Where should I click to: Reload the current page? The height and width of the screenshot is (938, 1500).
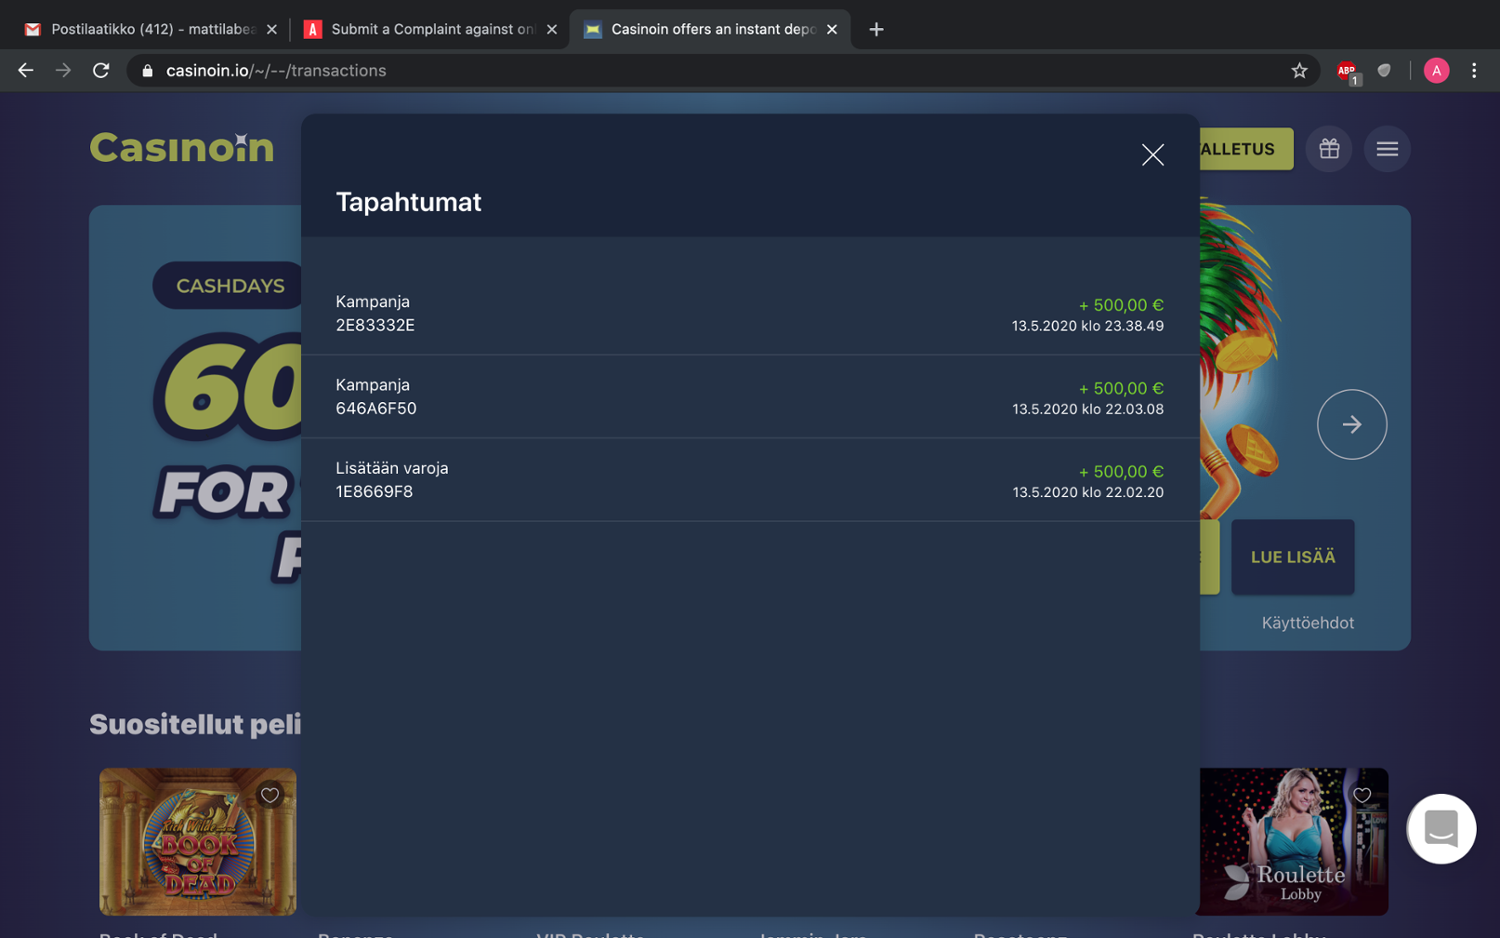[101, 70]
